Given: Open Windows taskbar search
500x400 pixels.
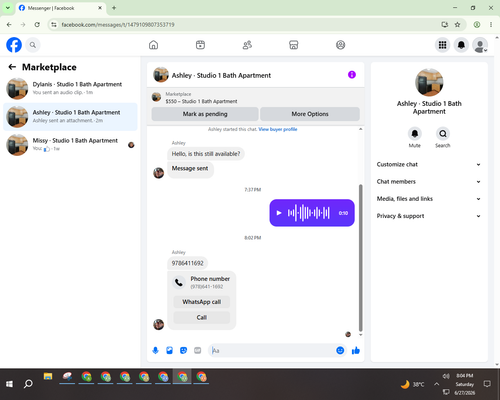Looking at the screenshot, I should (28, 384).
